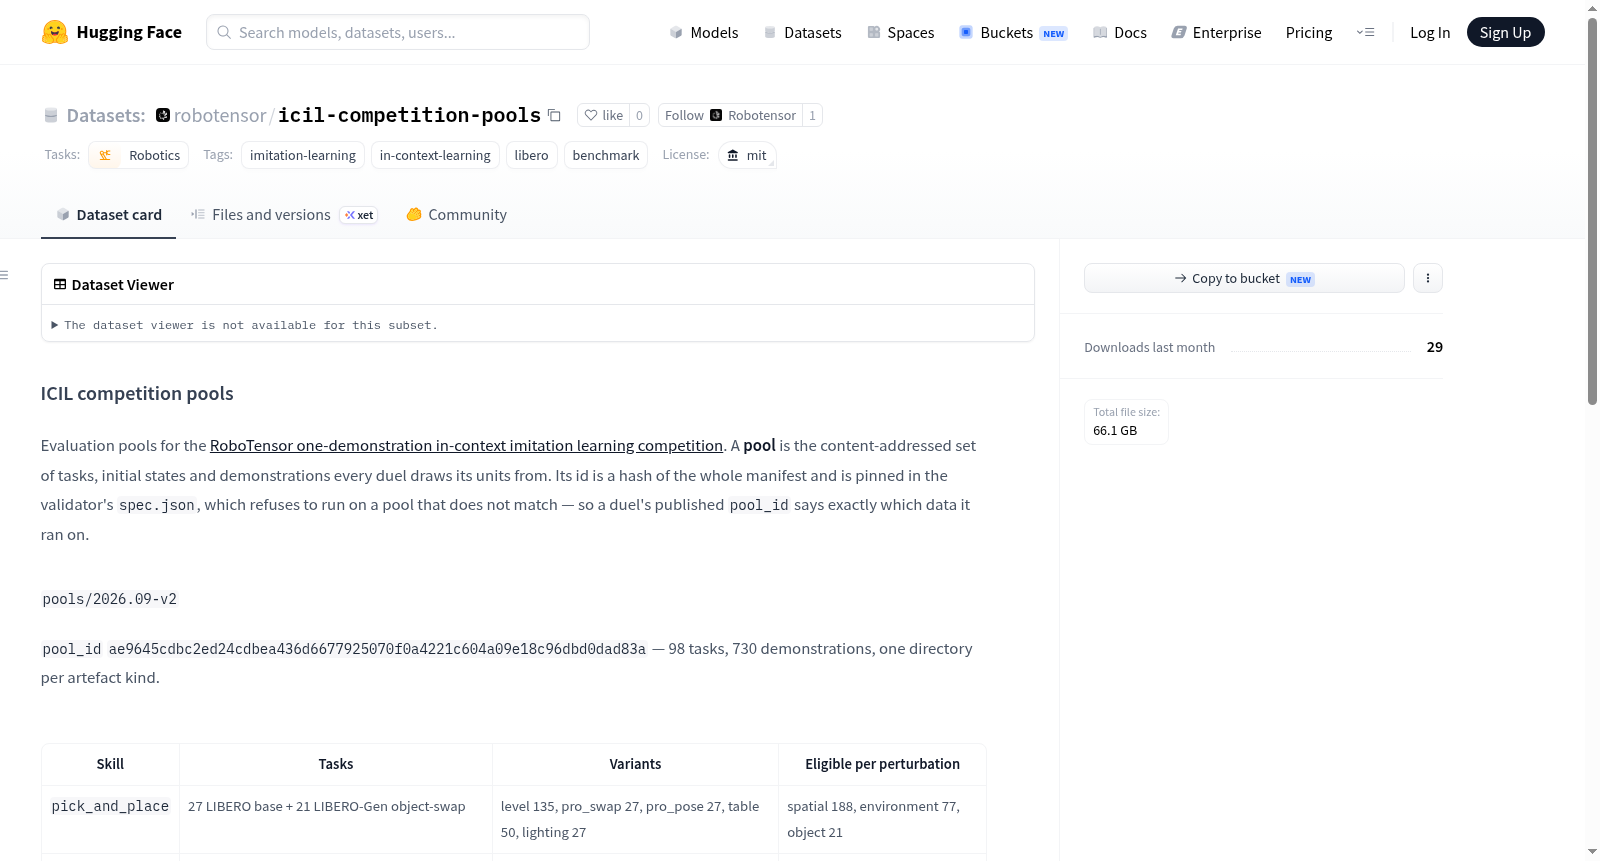This screenshot has width=1600, height=861.
Task: Switch to Files and versions tab
Action: 284,215
